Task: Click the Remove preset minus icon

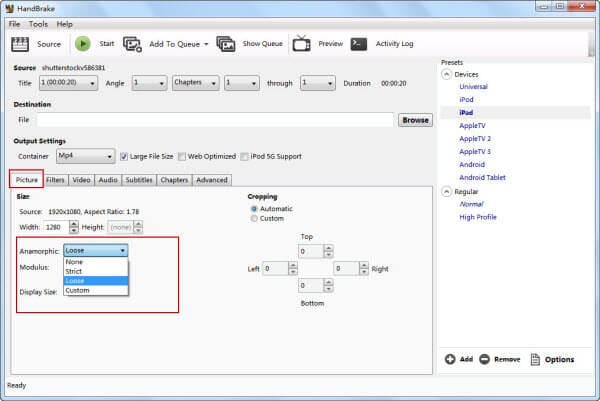Action: tap(484, 359)
